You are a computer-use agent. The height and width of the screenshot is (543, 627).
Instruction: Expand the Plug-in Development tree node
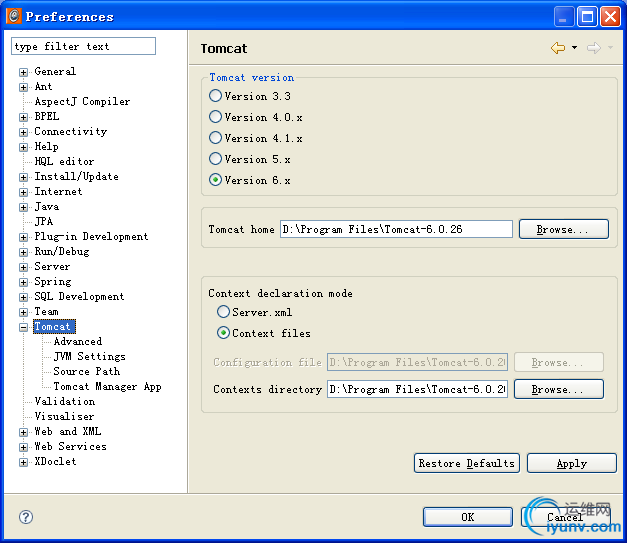24,237
